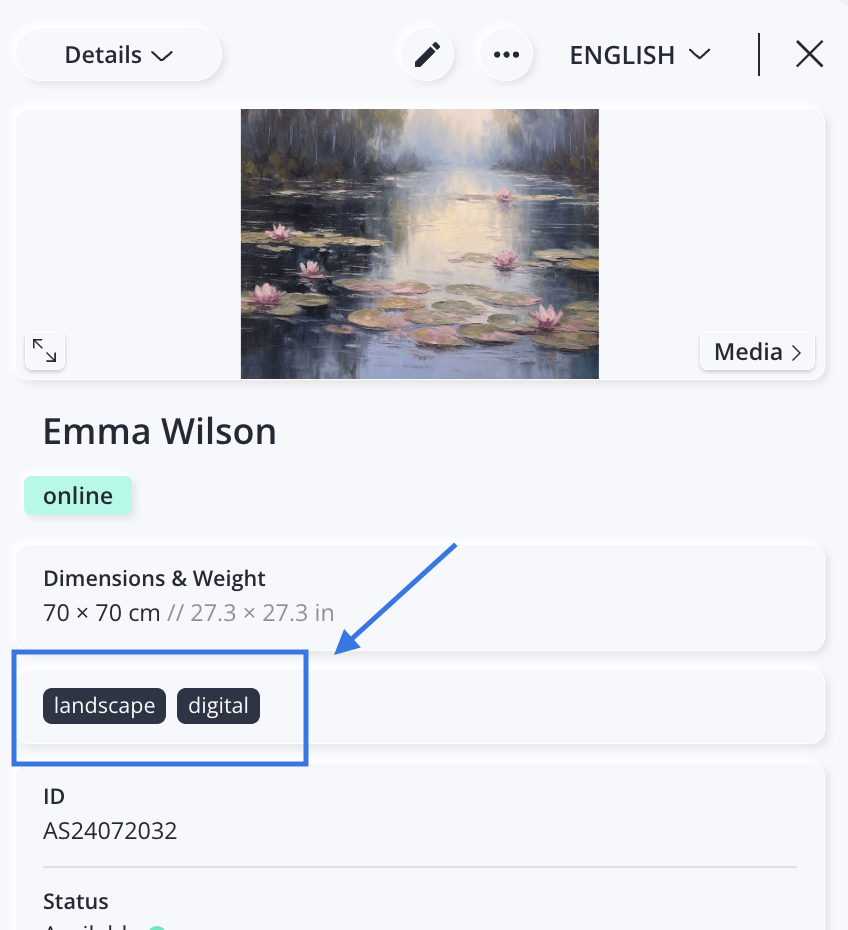Open the Media section
848x930 pixels.
[x=757, y=352]
